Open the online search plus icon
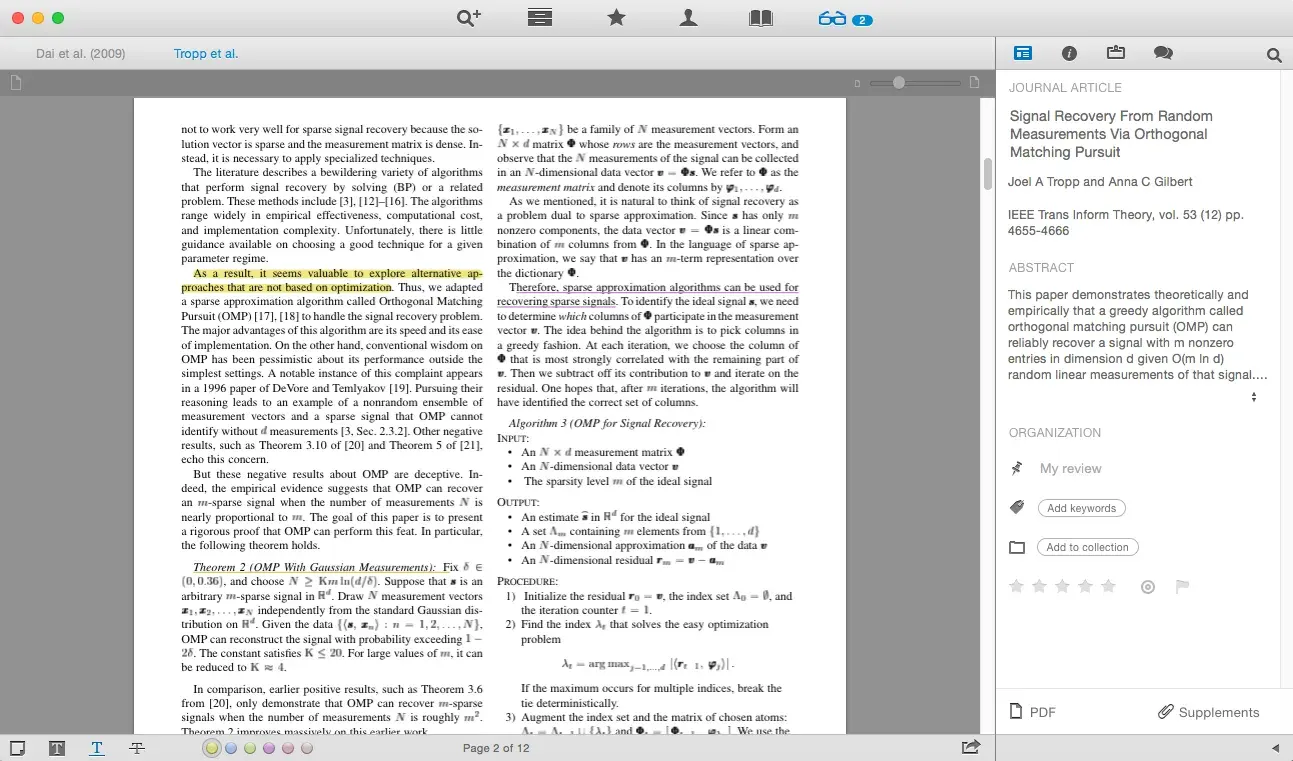The width and height of the screenshot is (1293, 761). click(x=468, y=18)
